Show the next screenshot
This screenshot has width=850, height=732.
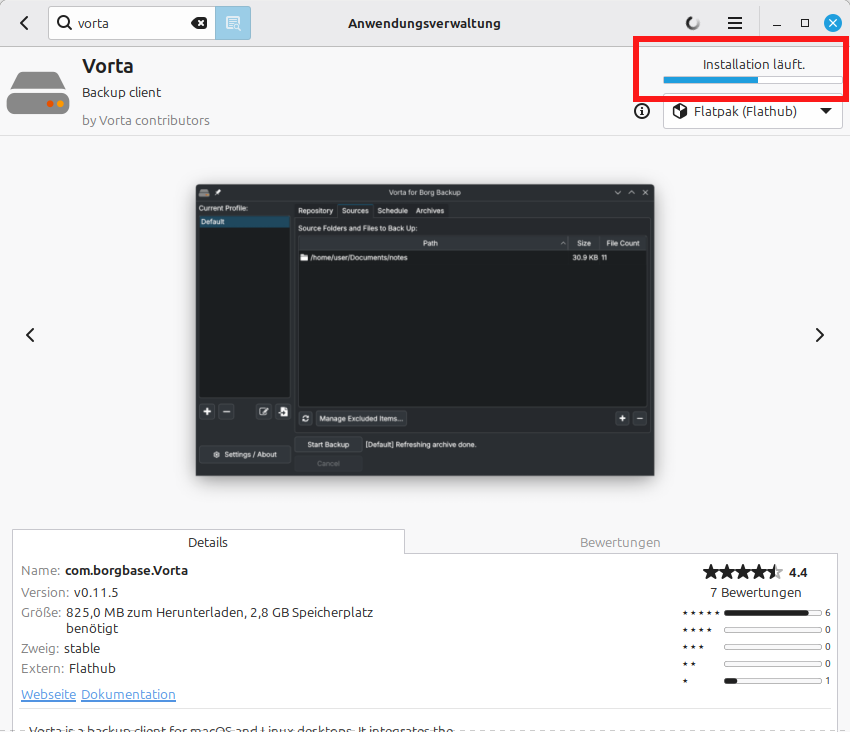click(820, 335)
